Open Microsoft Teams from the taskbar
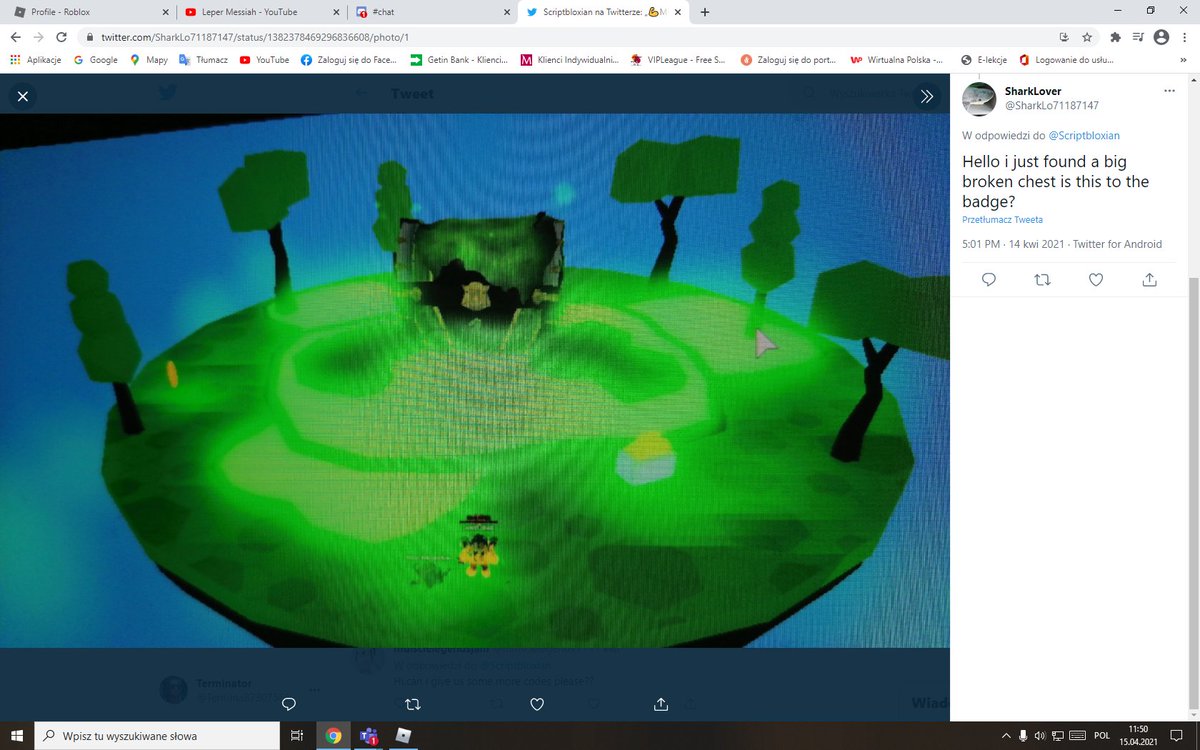This screenshot has width=1200, height=750. pyautogui.click(x=368, y=736)
